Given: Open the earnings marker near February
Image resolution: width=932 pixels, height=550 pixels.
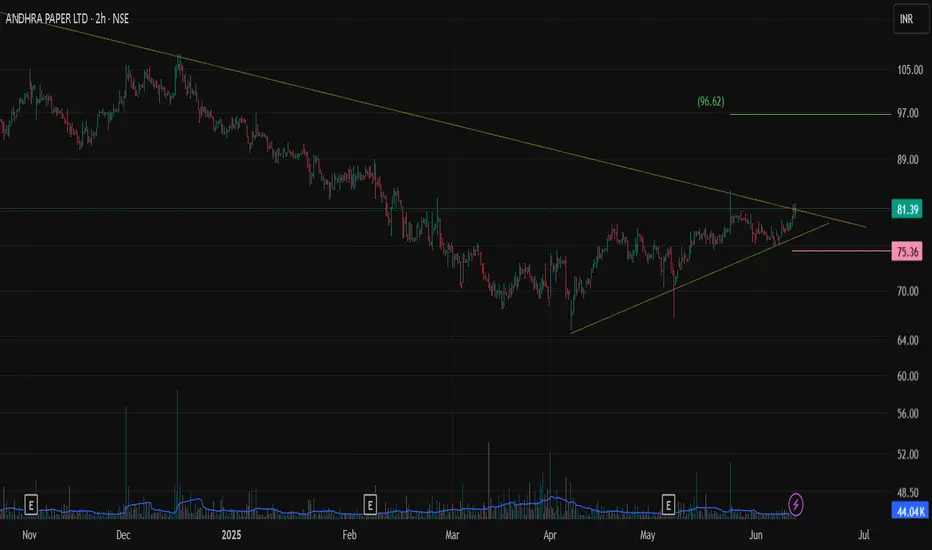Looking at the screenshot, I should click(x=370, y=505).
